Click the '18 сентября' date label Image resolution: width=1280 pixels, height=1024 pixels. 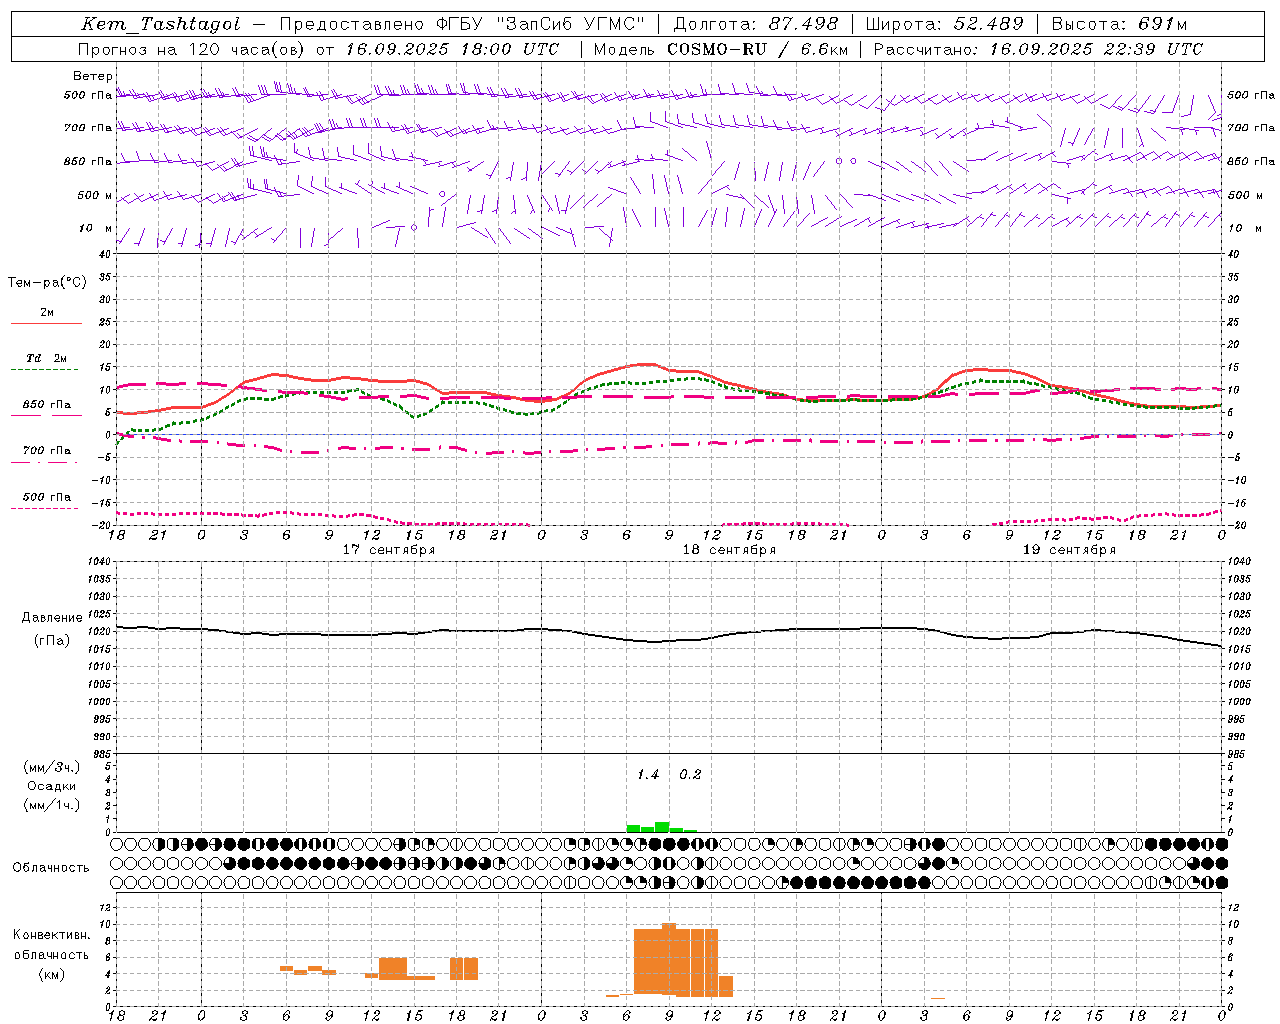coord(729,550)
